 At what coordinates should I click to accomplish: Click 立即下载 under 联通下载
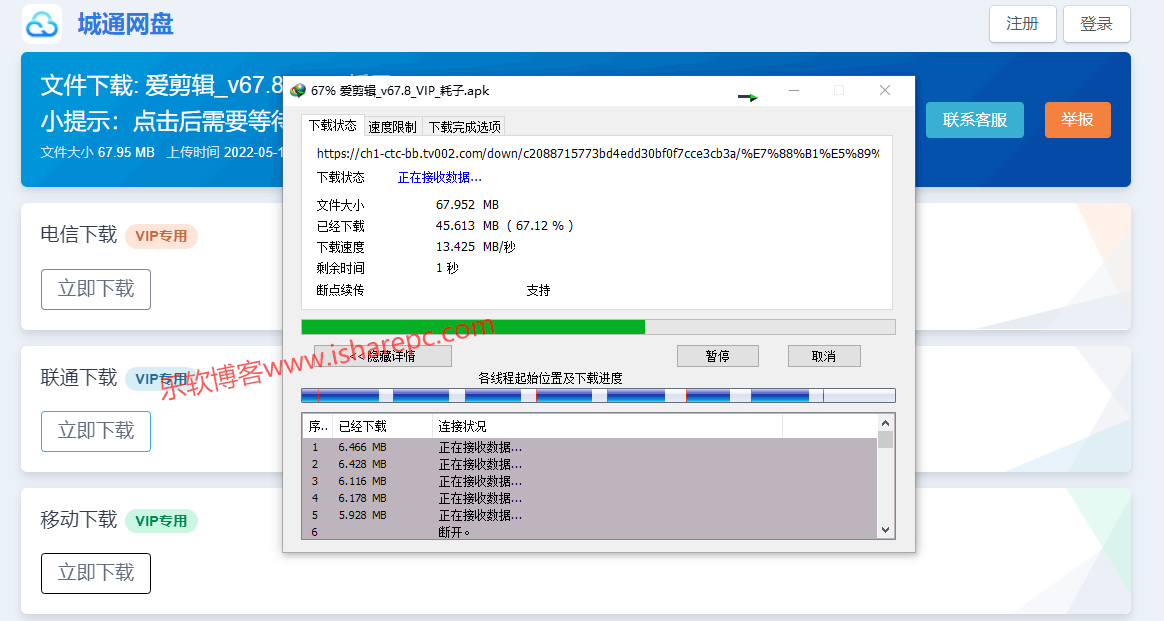tap(96, 431)
